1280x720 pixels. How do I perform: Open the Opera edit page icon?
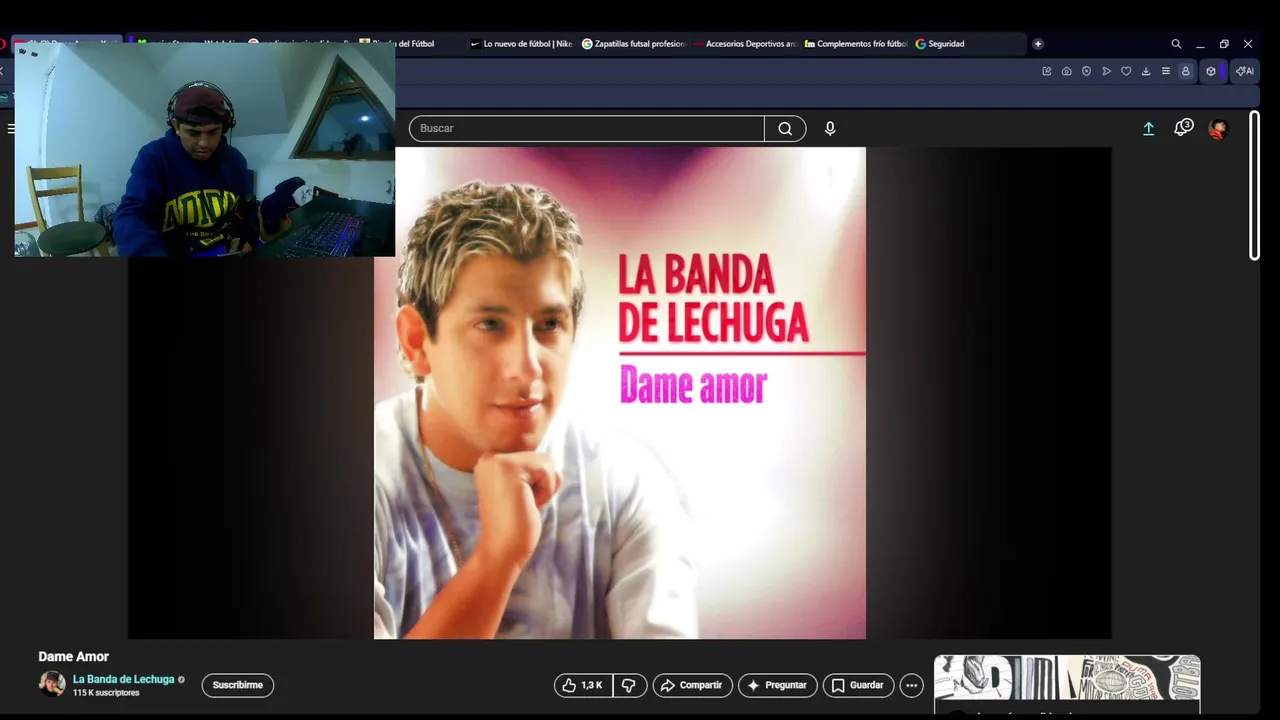(x=1047, y=71)
